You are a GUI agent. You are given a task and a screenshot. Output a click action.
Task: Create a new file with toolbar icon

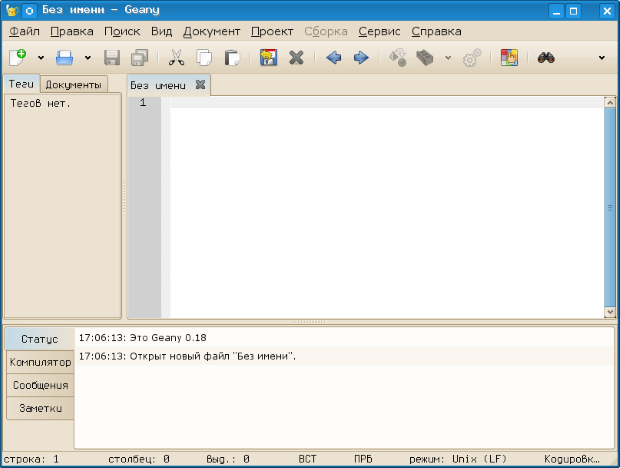coord(17,58)
